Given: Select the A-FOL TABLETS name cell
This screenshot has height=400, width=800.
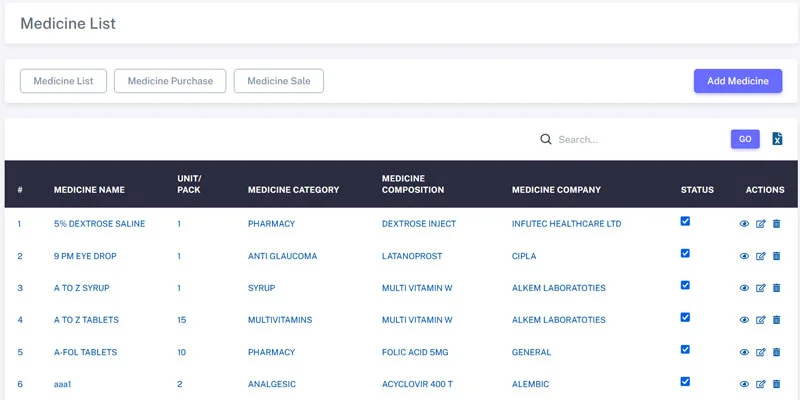Looking at the screenshot, I should point(85,352).
